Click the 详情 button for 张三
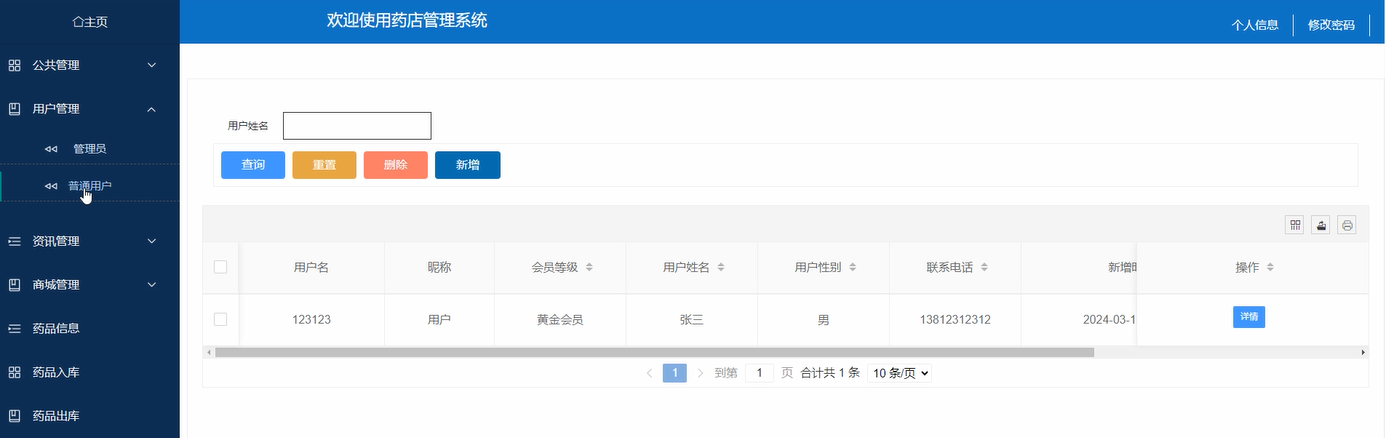This screenshot has height=438, width=1385. point(1249,316)
